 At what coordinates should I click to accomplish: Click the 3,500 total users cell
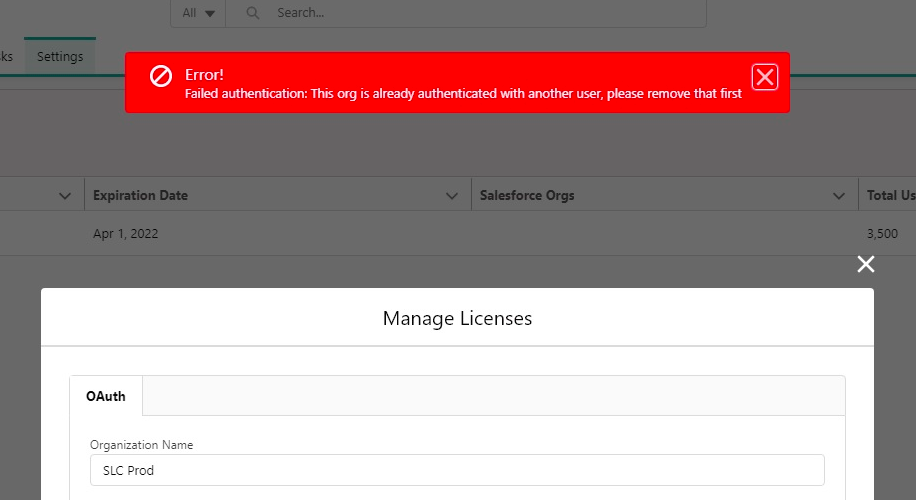[882, 234]
